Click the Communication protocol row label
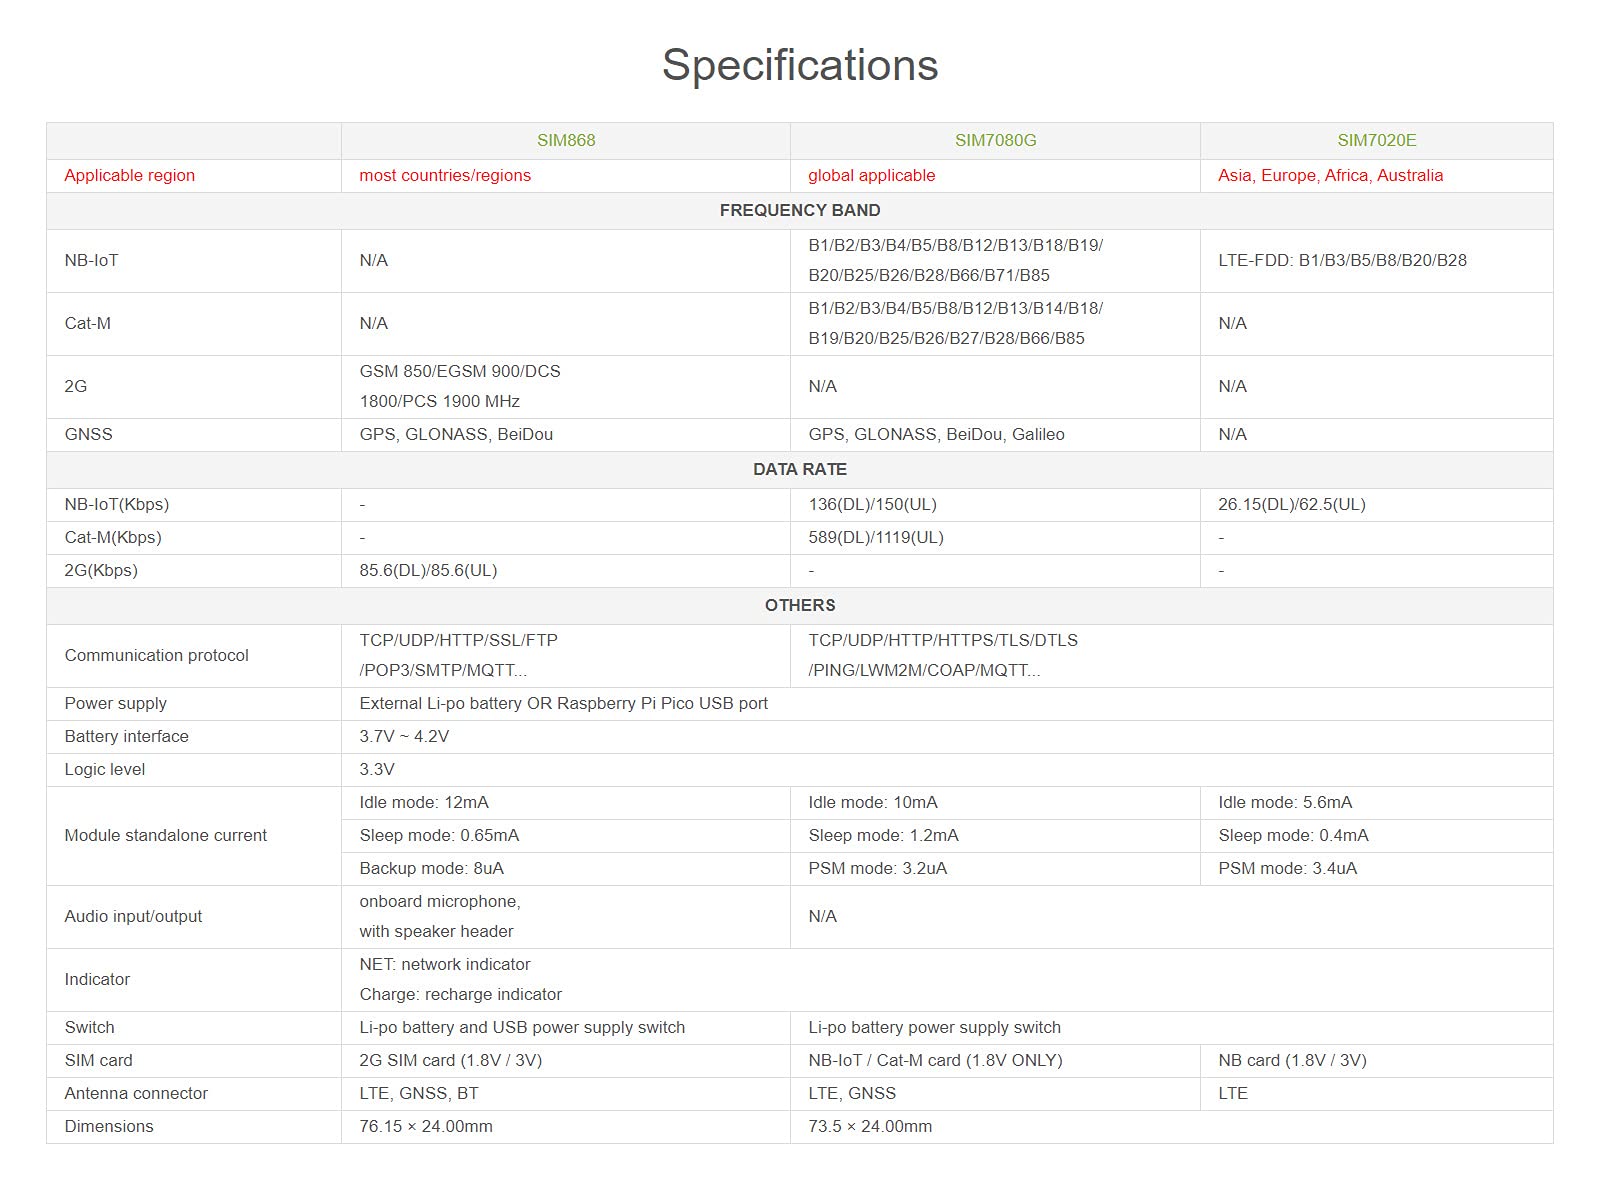Viewport: 1600px width, 1200px height. coord(157,655)
